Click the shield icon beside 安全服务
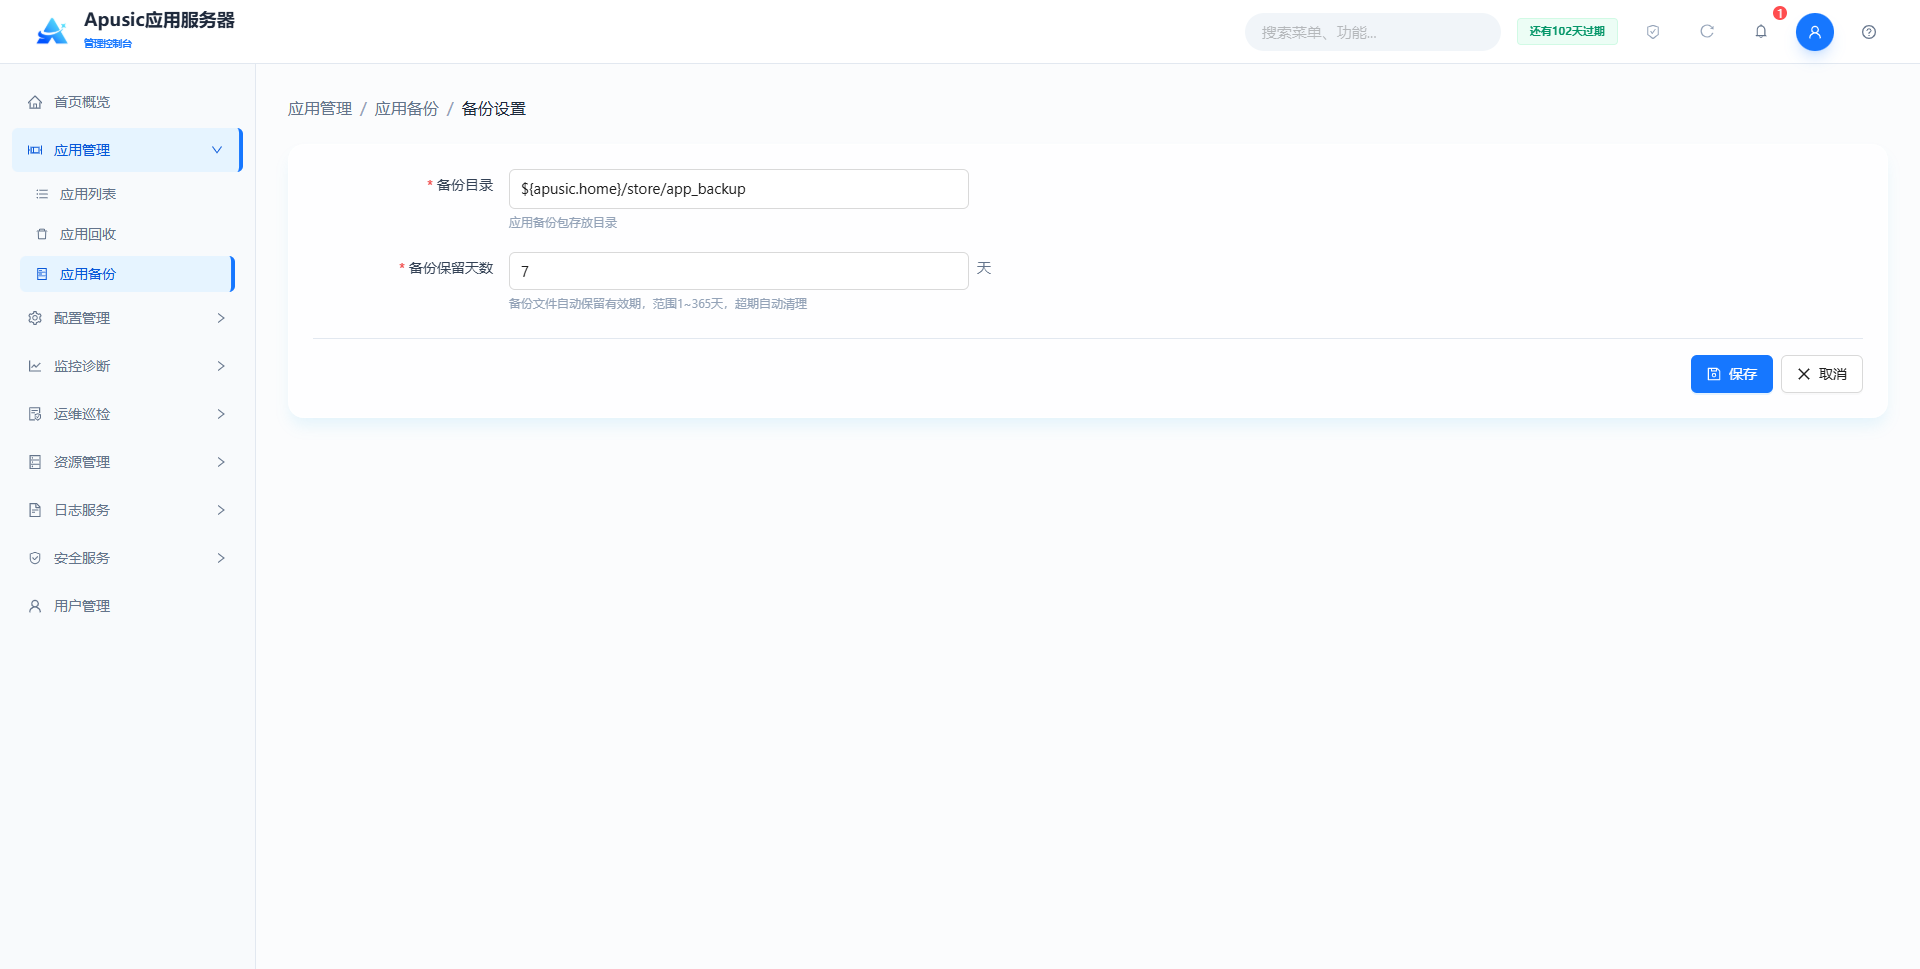Screen dimensions: 1920x969 [x=35, y=558]
